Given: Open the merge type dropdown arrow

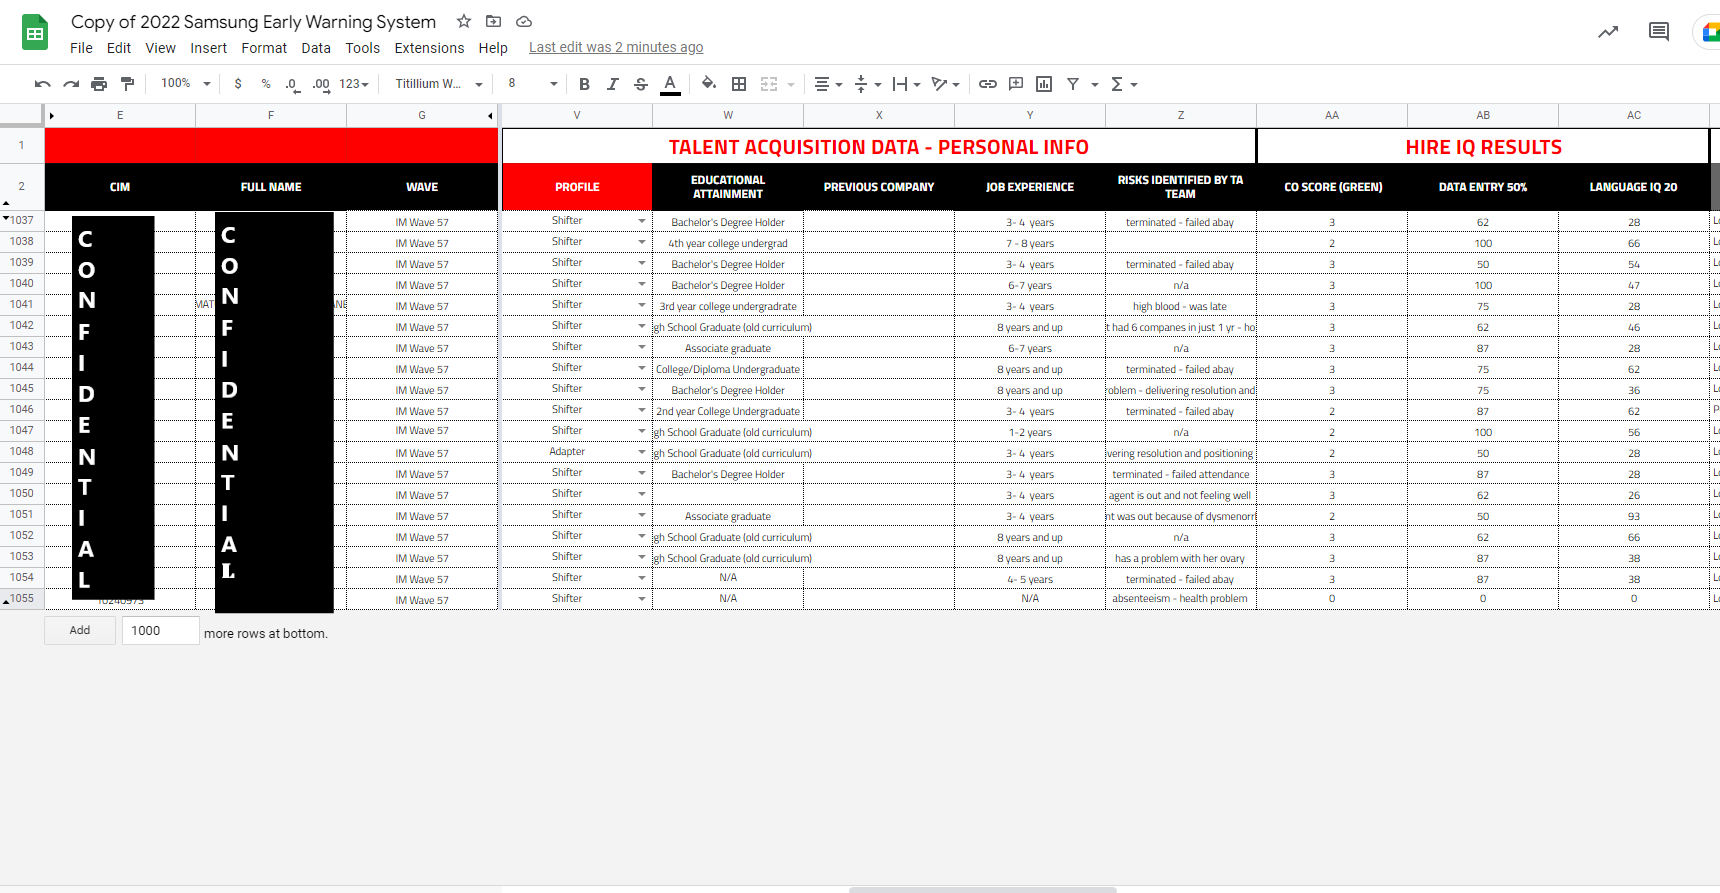Looking at the screenshot, I should [x=791, y=85].
